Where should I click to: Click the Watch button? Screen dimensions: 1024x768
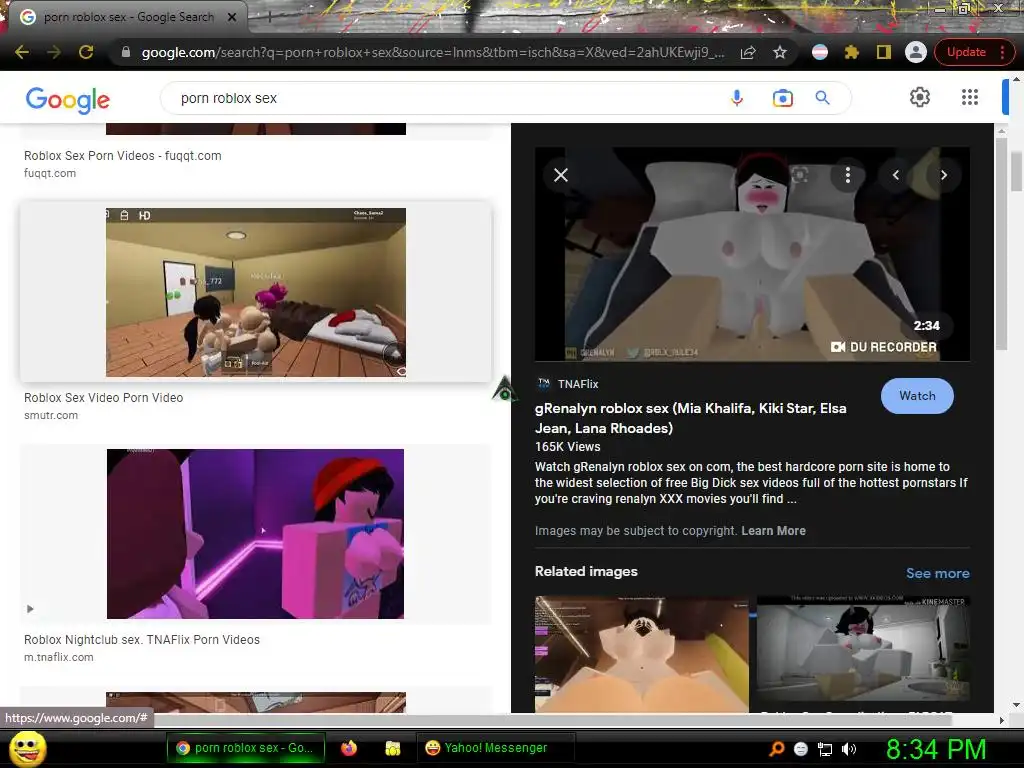click(x=917, y=396)
